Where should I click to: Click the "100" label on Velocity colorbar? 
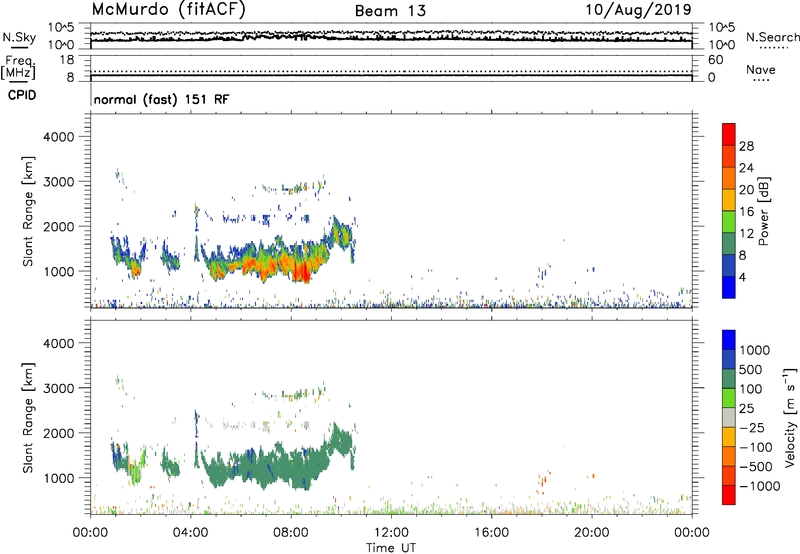[x=751, y=389]
